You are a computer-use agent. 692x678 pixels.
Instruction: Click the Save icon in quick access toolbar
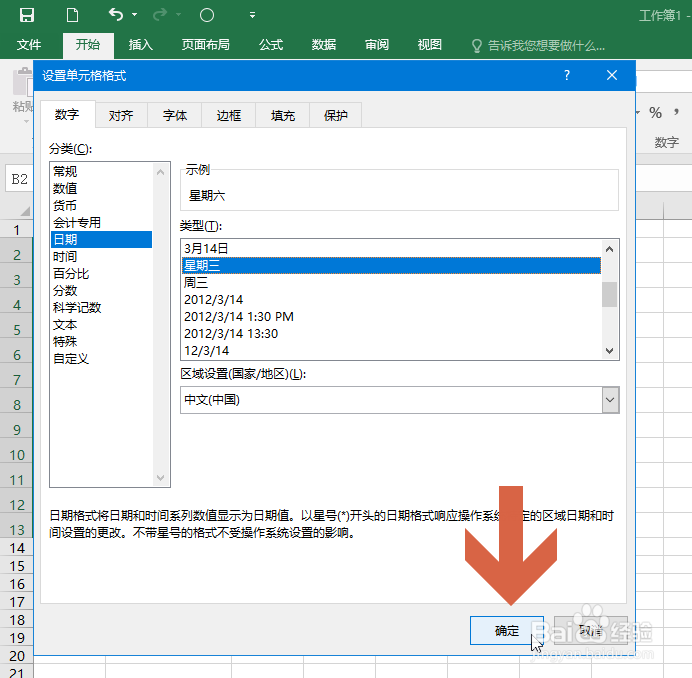[26, 15]
